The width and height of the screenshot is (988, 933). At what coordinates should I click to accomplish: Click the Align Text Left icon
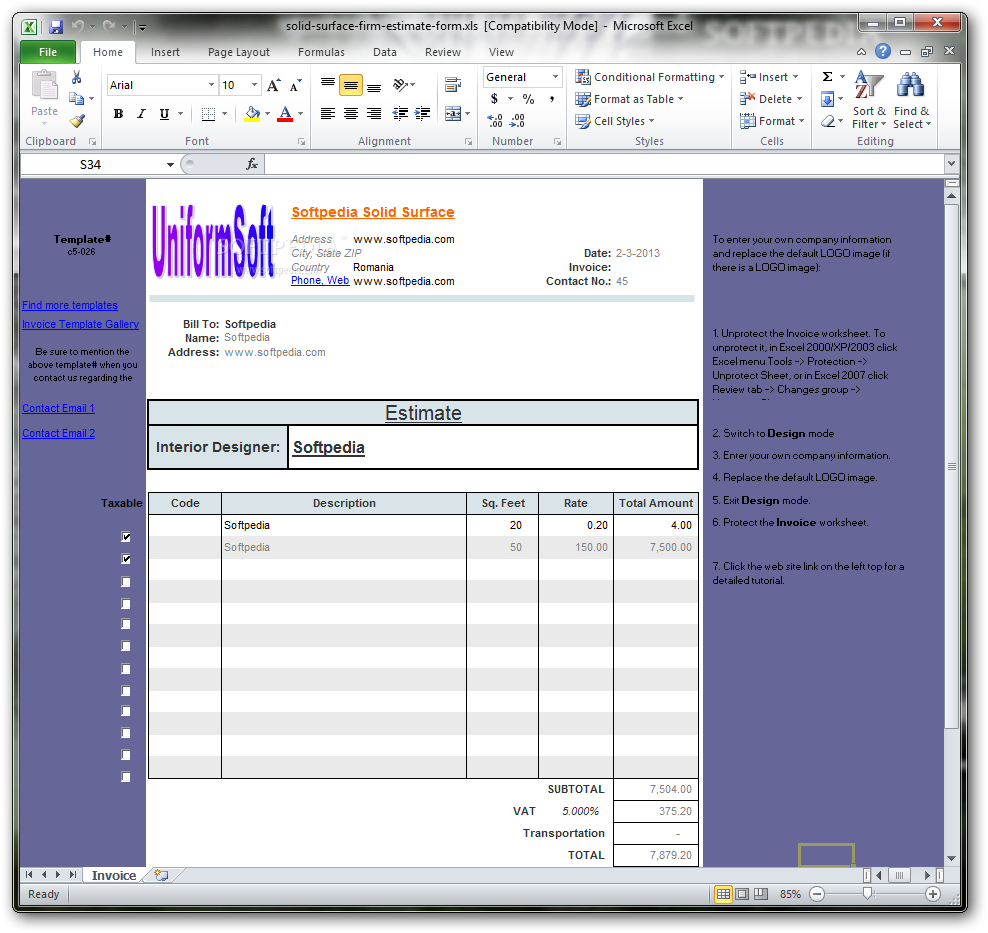[x=328, y=114]
